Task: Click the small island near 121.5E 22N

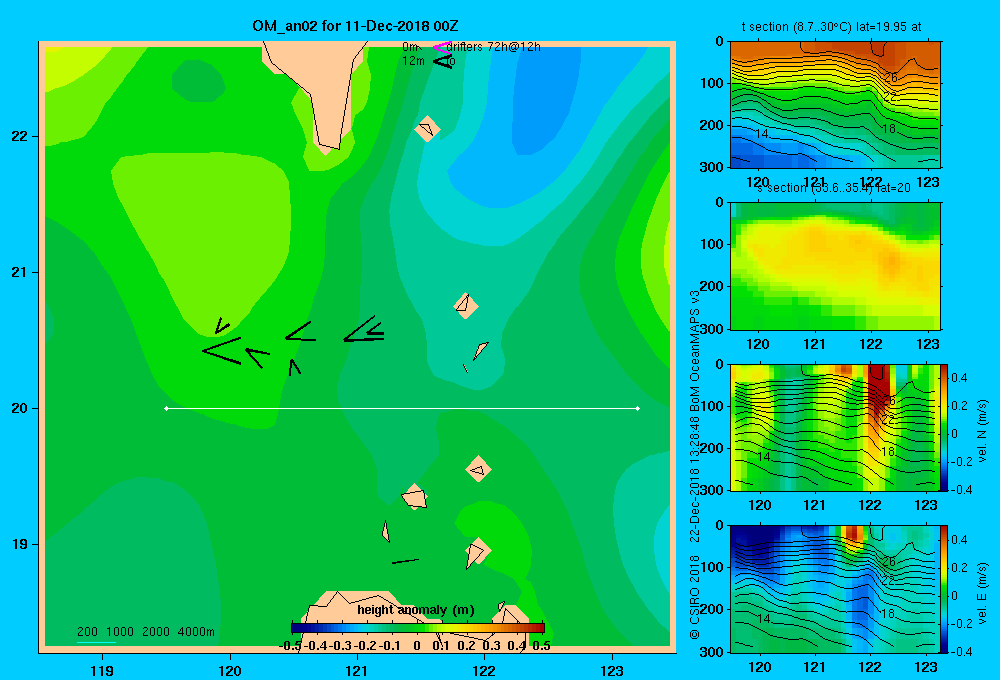Action: [x=427, y=128]
